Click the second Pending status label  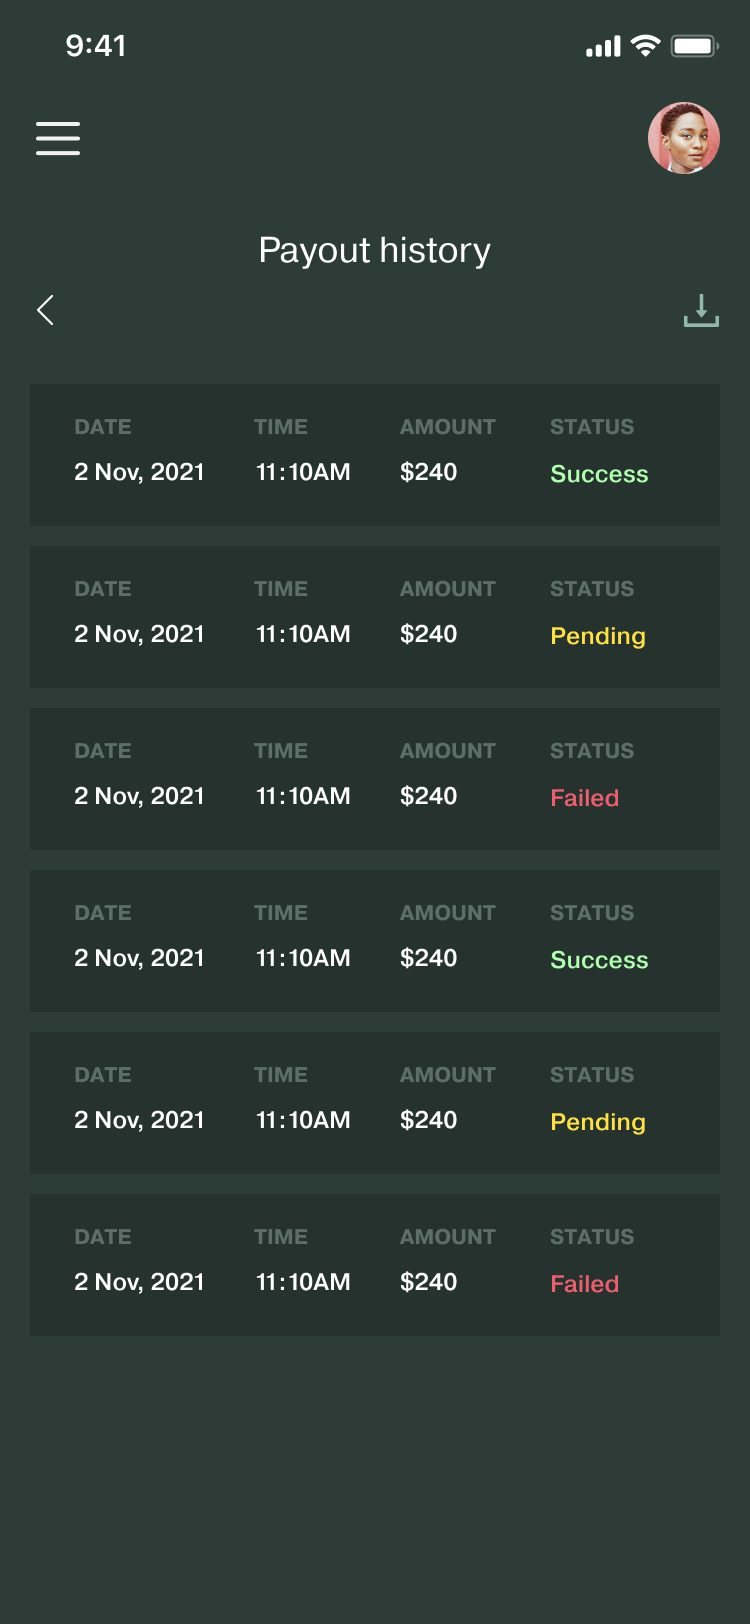[598, 1122]
